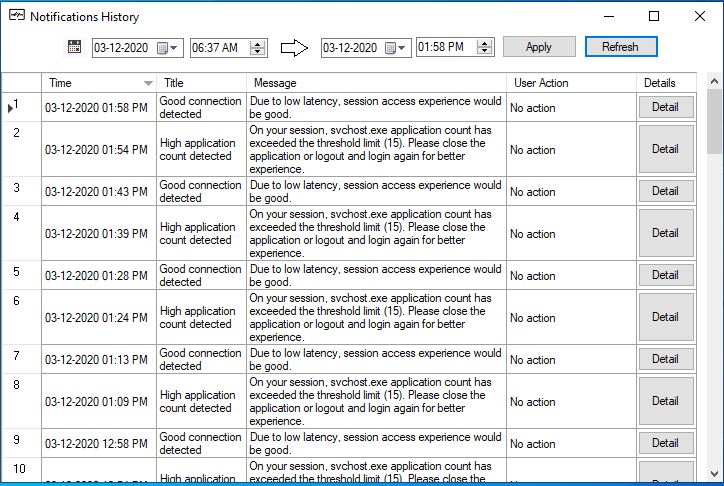Open Detail for row 1 notification
Screen dimensions: 724x486
pos(665,107)
